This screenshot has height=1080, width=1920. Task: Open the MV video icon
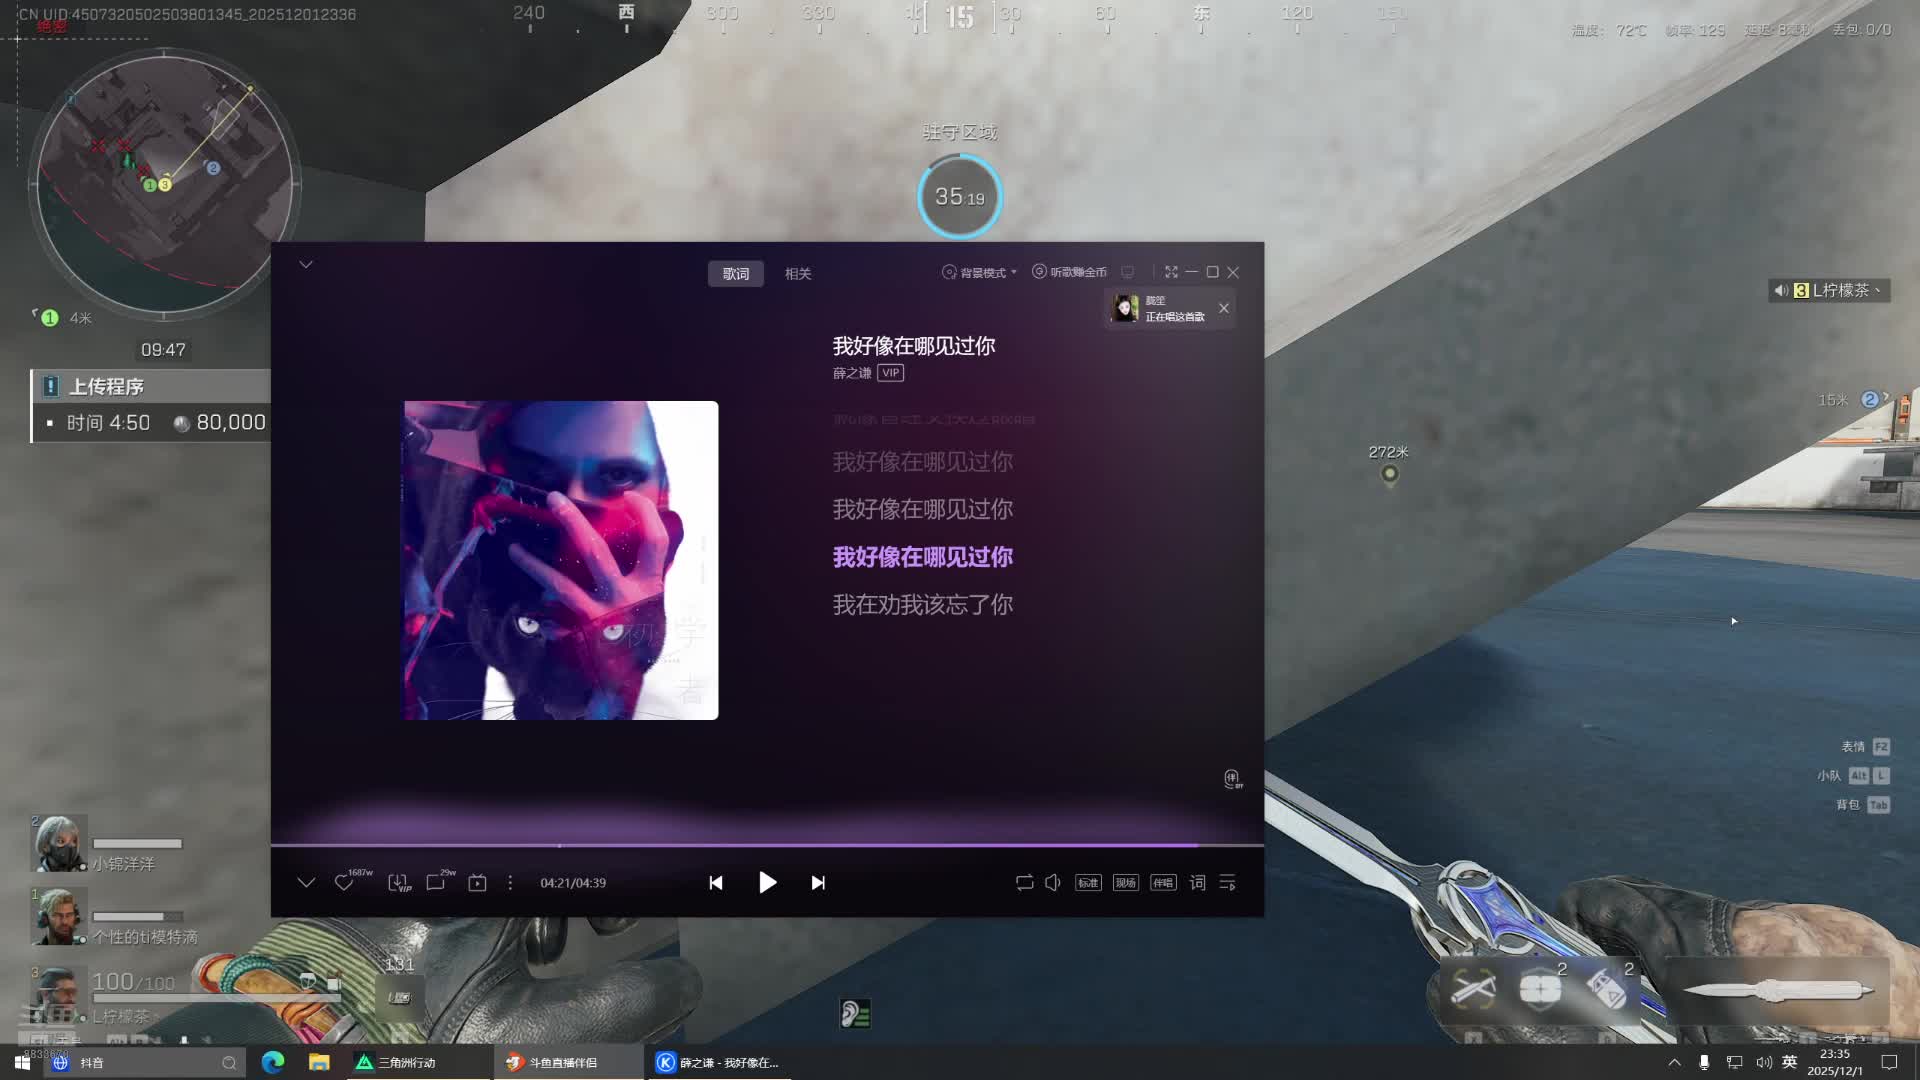click(x=477, y=883)
